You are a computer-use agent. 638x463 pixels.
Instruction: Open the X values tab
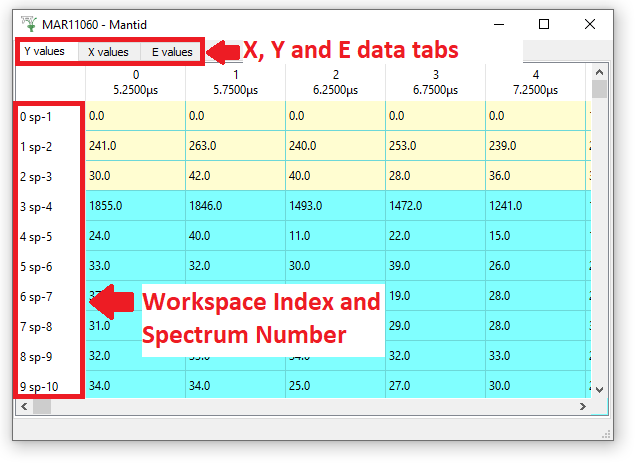pyautogui.click(x=108, y=51)
